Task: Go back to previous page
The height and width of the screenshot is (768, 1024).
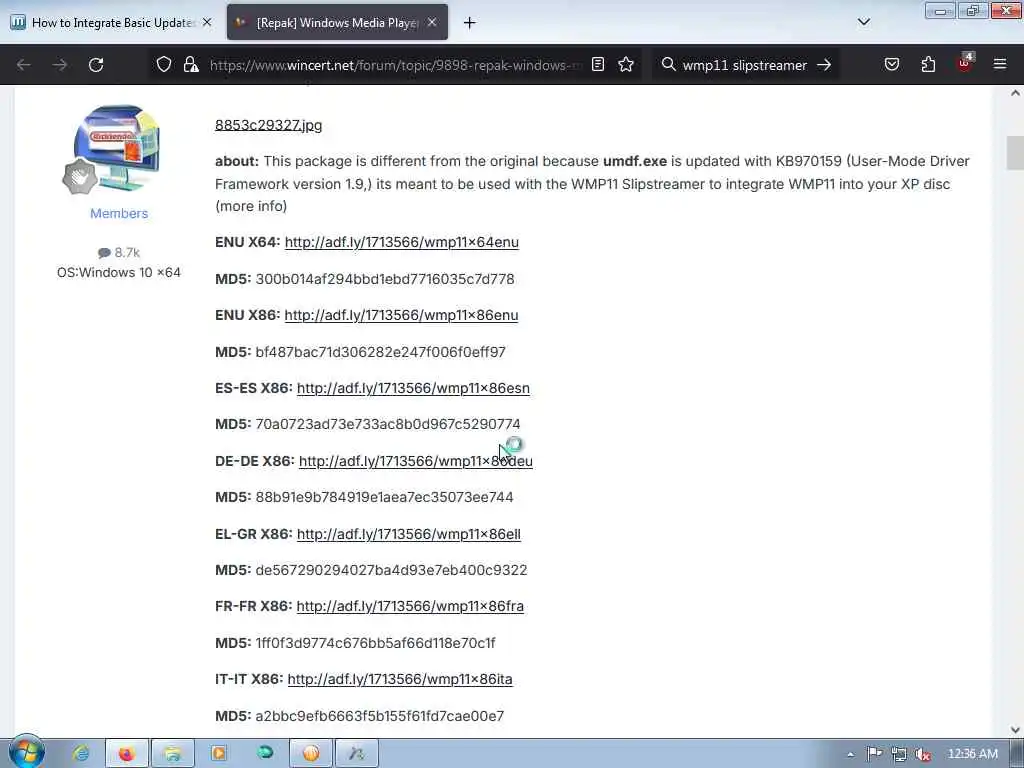Action: (24, 65)
